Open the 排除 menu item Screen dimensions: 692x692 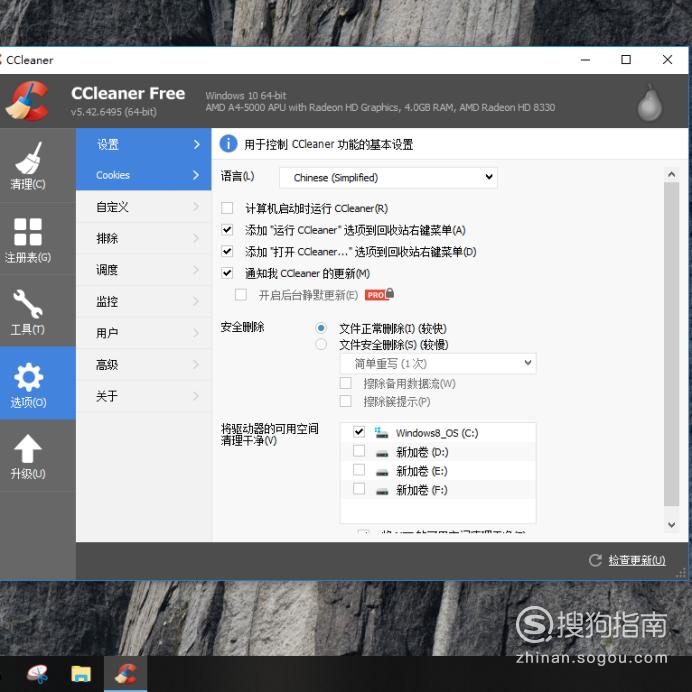[x=143, y=238]
